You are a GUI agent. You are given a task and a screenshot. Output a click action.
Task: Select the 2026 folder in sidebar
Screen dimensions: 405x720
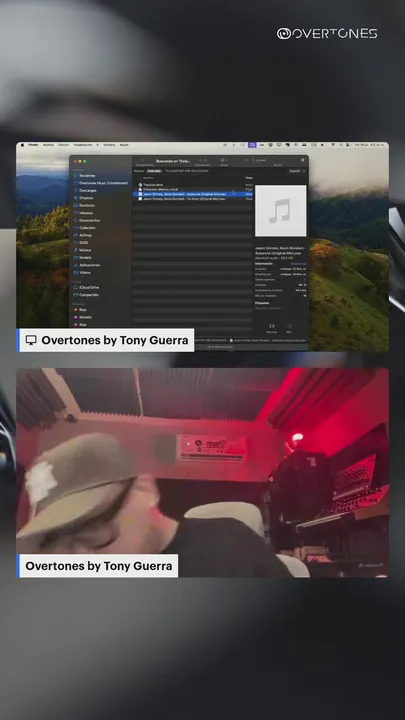pos(83,242)
